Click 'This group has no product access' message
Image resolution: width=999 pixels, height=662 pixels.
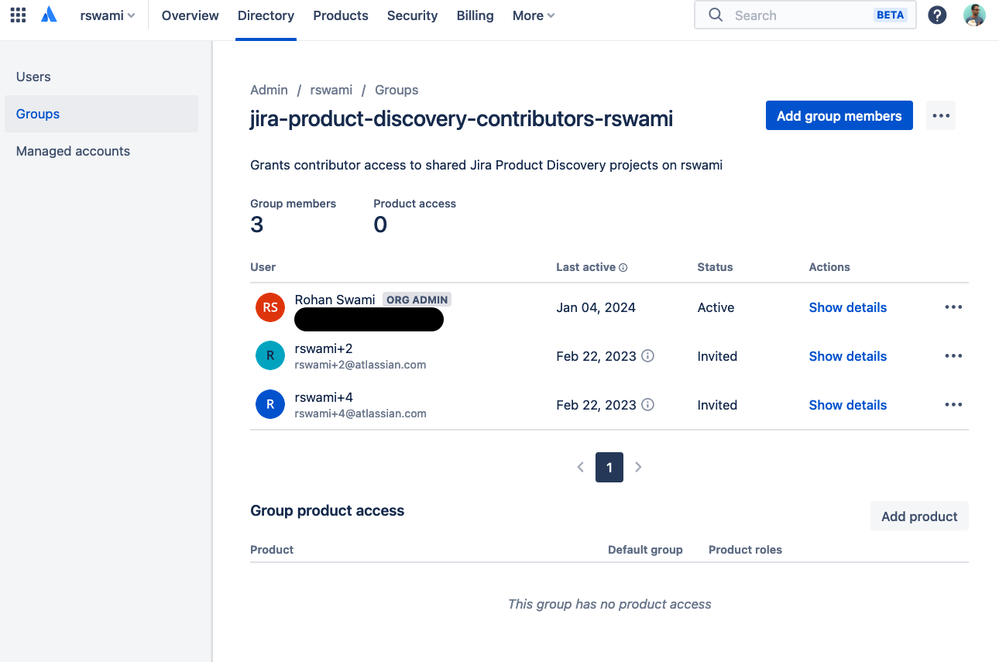(x=609, y=604)
